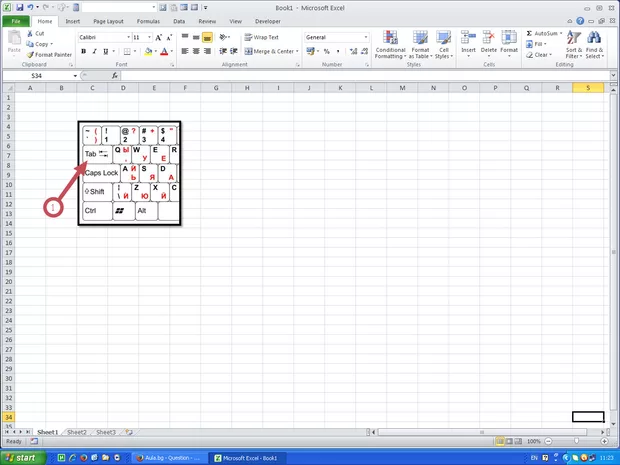Switch to the Page Layout tab
The height and width of the screenshot is (465, 620).
pos(109,20)
